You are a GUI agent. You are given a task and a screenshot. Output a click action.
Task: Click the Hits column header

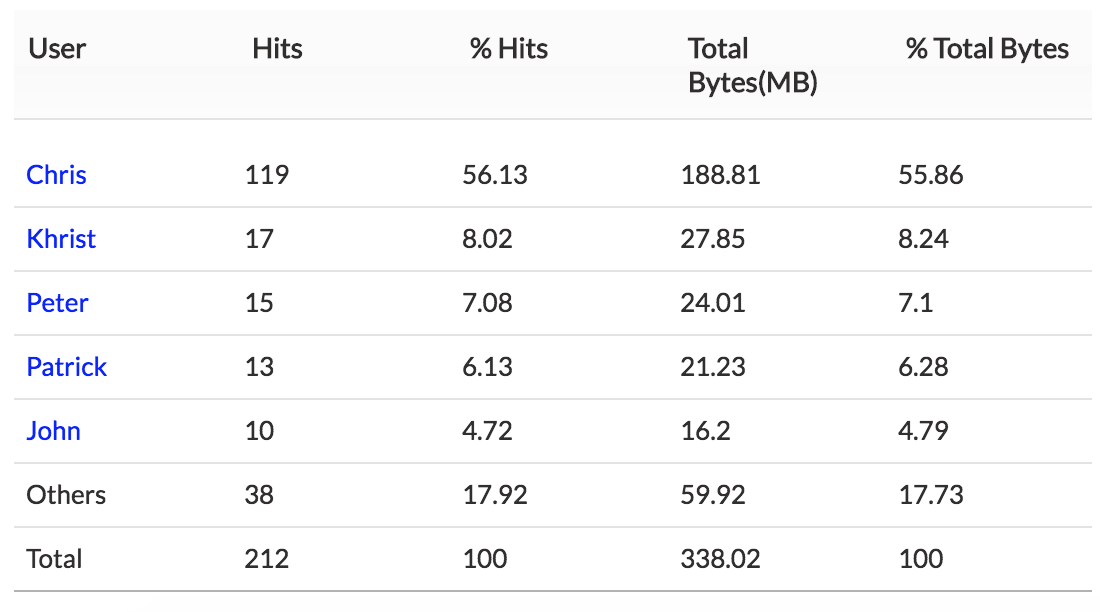coord(277,49)
